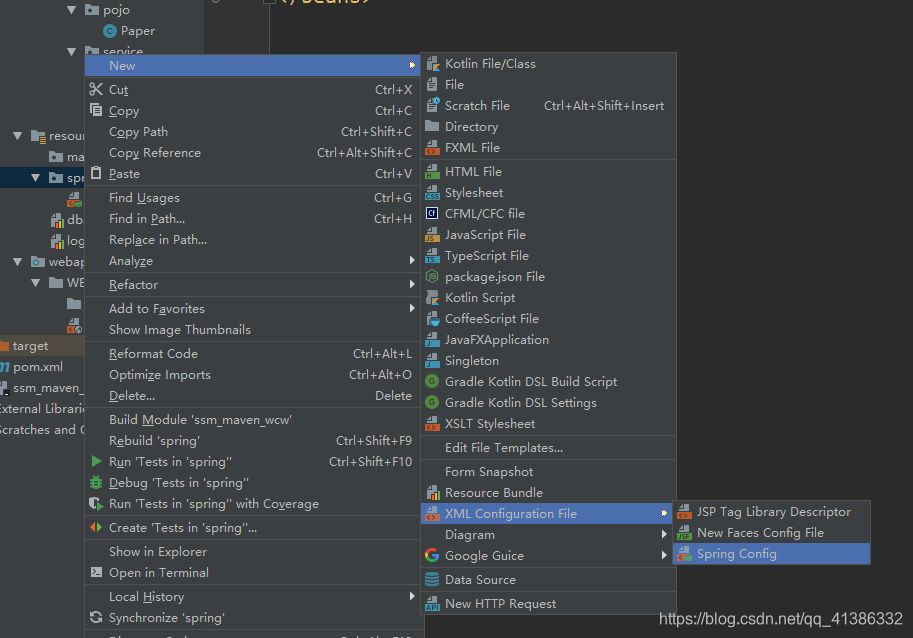The width and height of the screenshot is (913, 638).
Task: Click the Data Source database icon
Action: (432, 579)
